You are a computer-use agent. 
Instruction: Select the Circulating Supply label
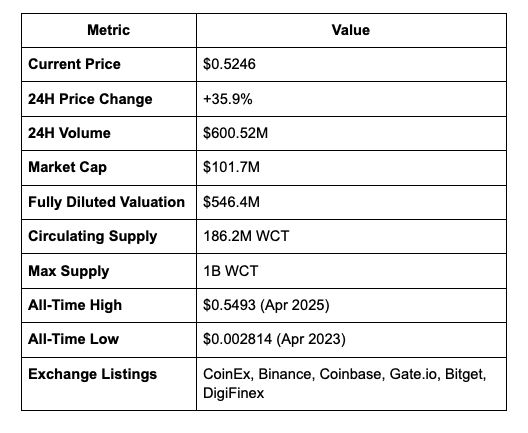[93, 236]
